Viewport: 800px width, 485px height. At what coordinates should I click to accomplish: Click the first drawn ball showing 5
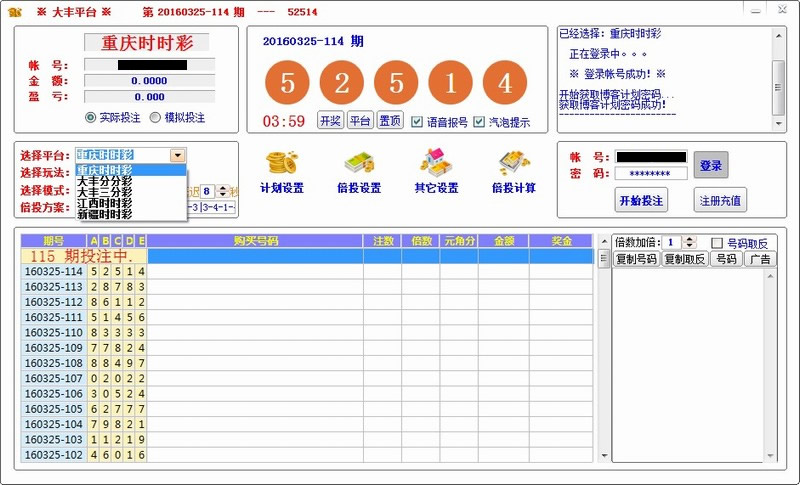[287, 83]
